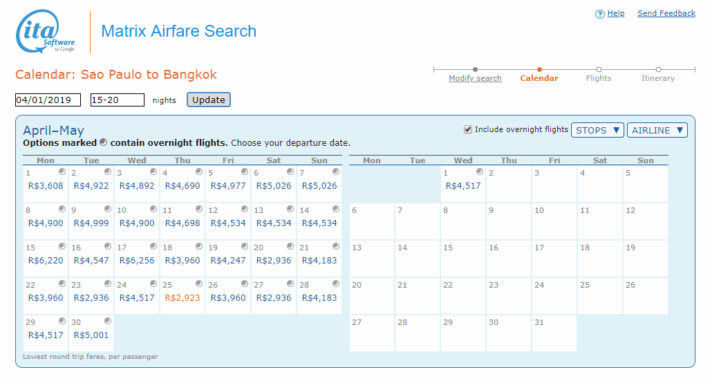Click overnight icon on May 1

coord(480,172)
